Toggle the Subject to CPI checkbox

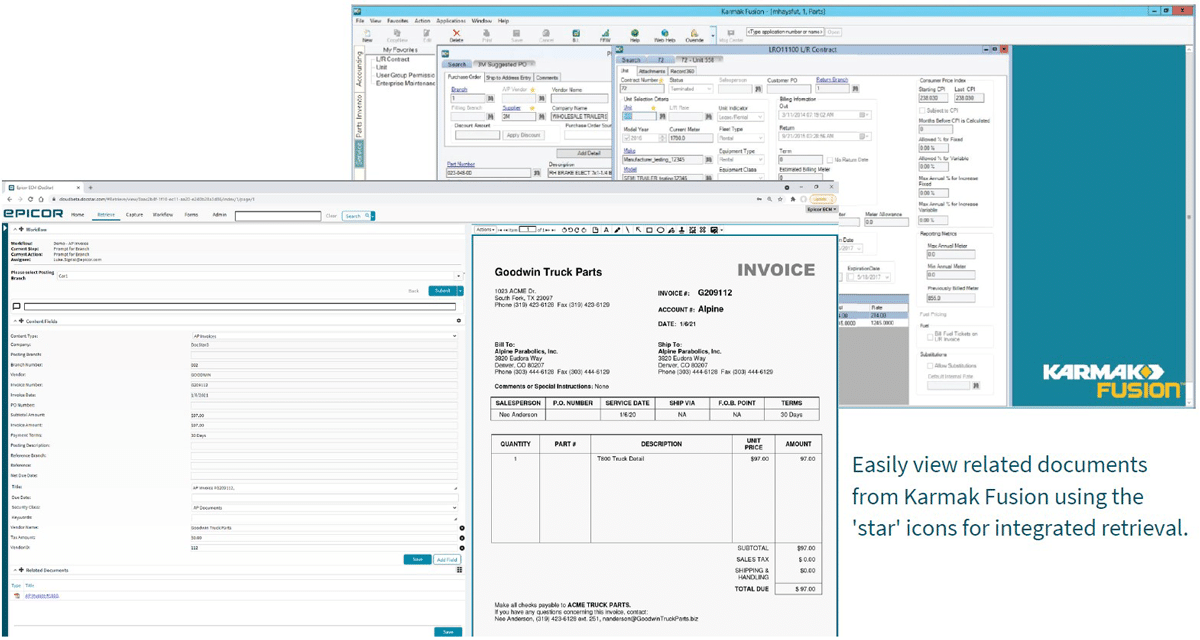tap(922, 111)
